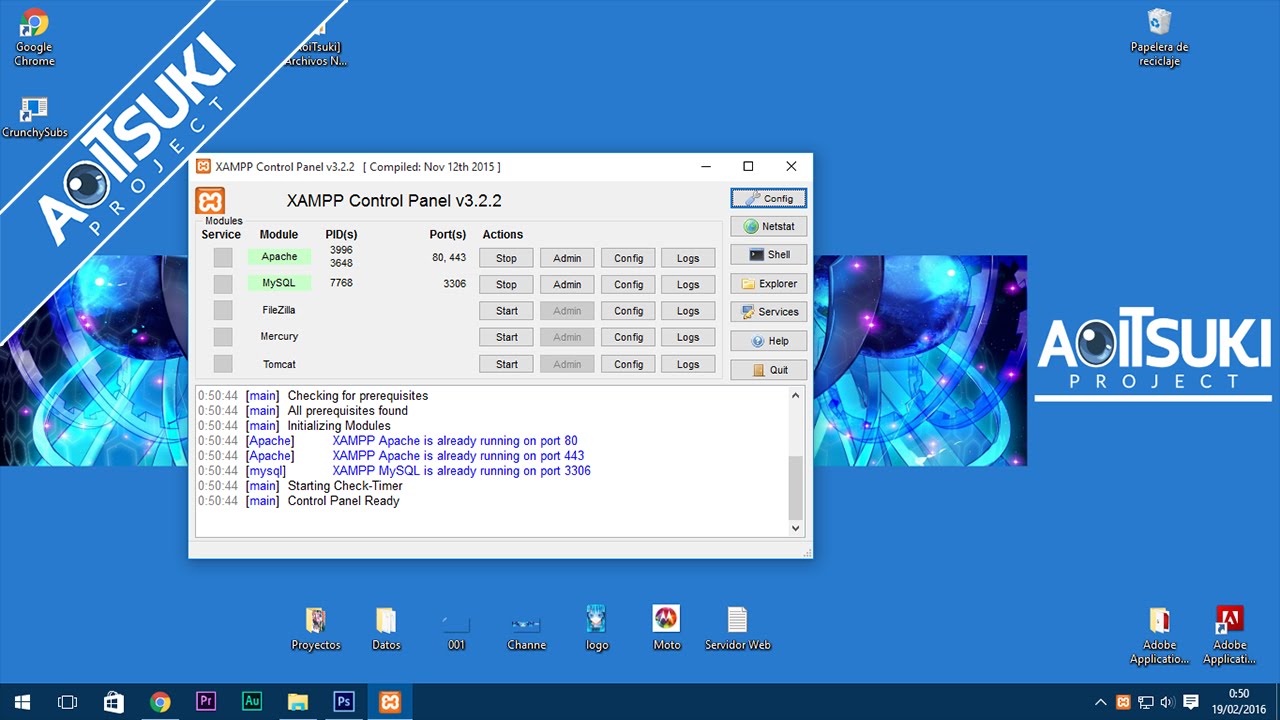Toggle the Mercury service checkbox

pyautogui.click(x=223, y=337)
